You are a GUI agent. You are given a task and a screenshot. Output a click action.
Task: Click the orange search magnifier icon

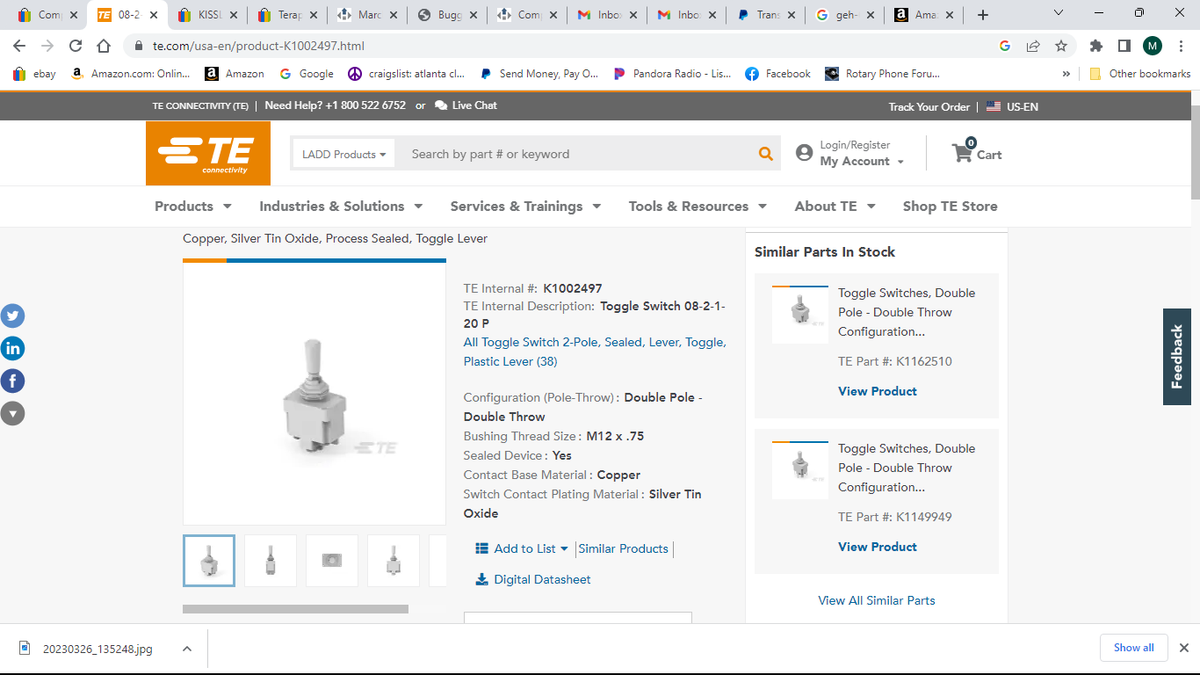click(x=765, y=154)
